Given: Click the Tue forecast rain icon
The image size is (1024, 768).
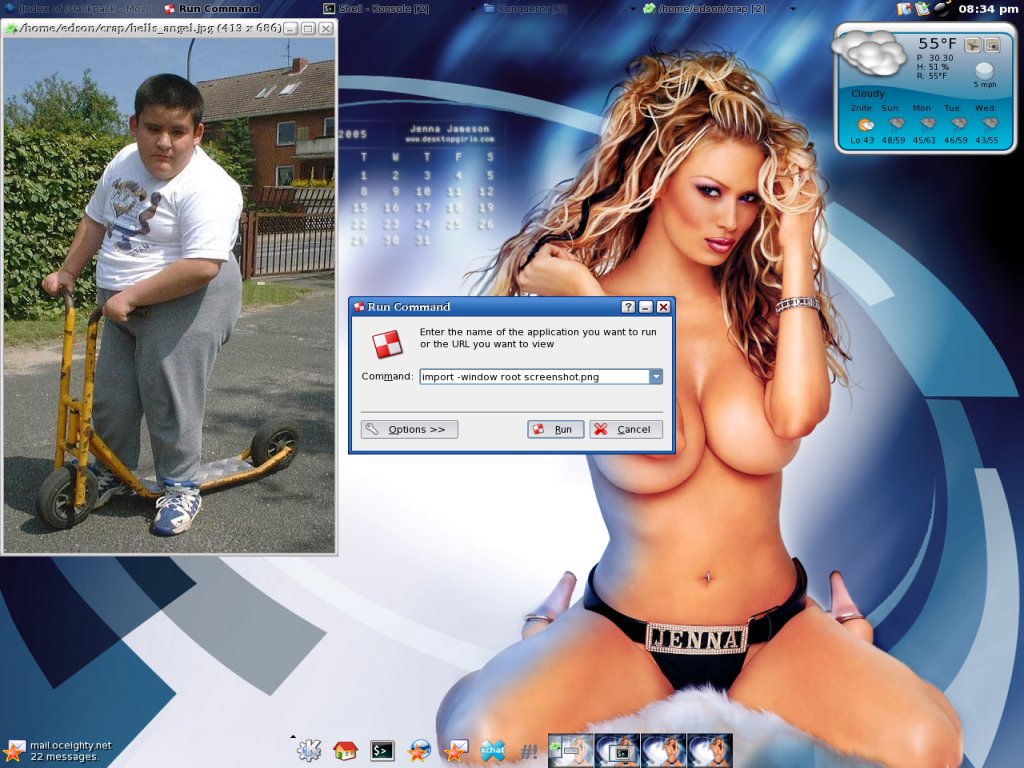Looking at the screenshot, I should click(958, 124).
